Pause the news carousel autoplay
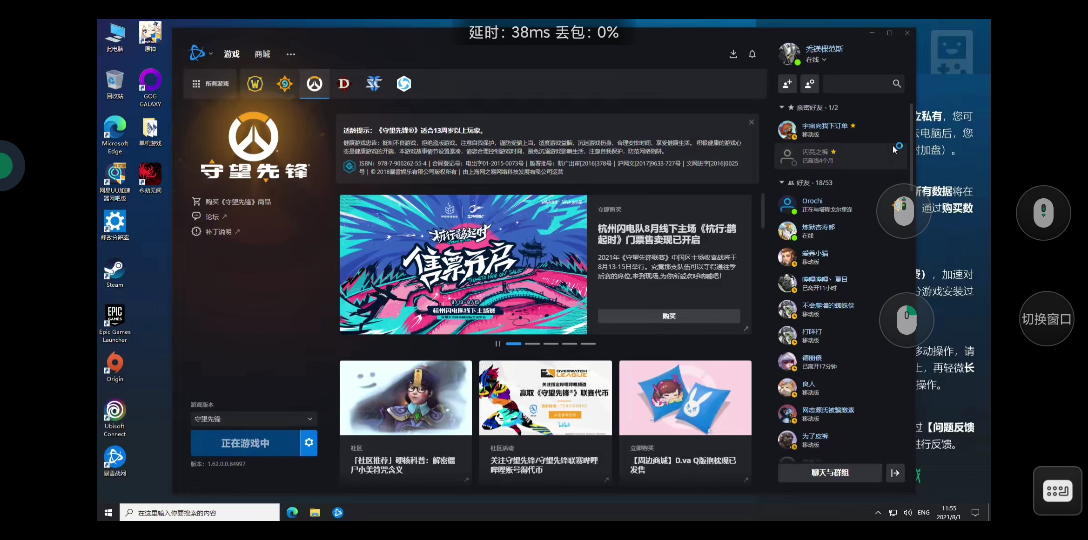1088x540 pixels. [x=498, y=344]
